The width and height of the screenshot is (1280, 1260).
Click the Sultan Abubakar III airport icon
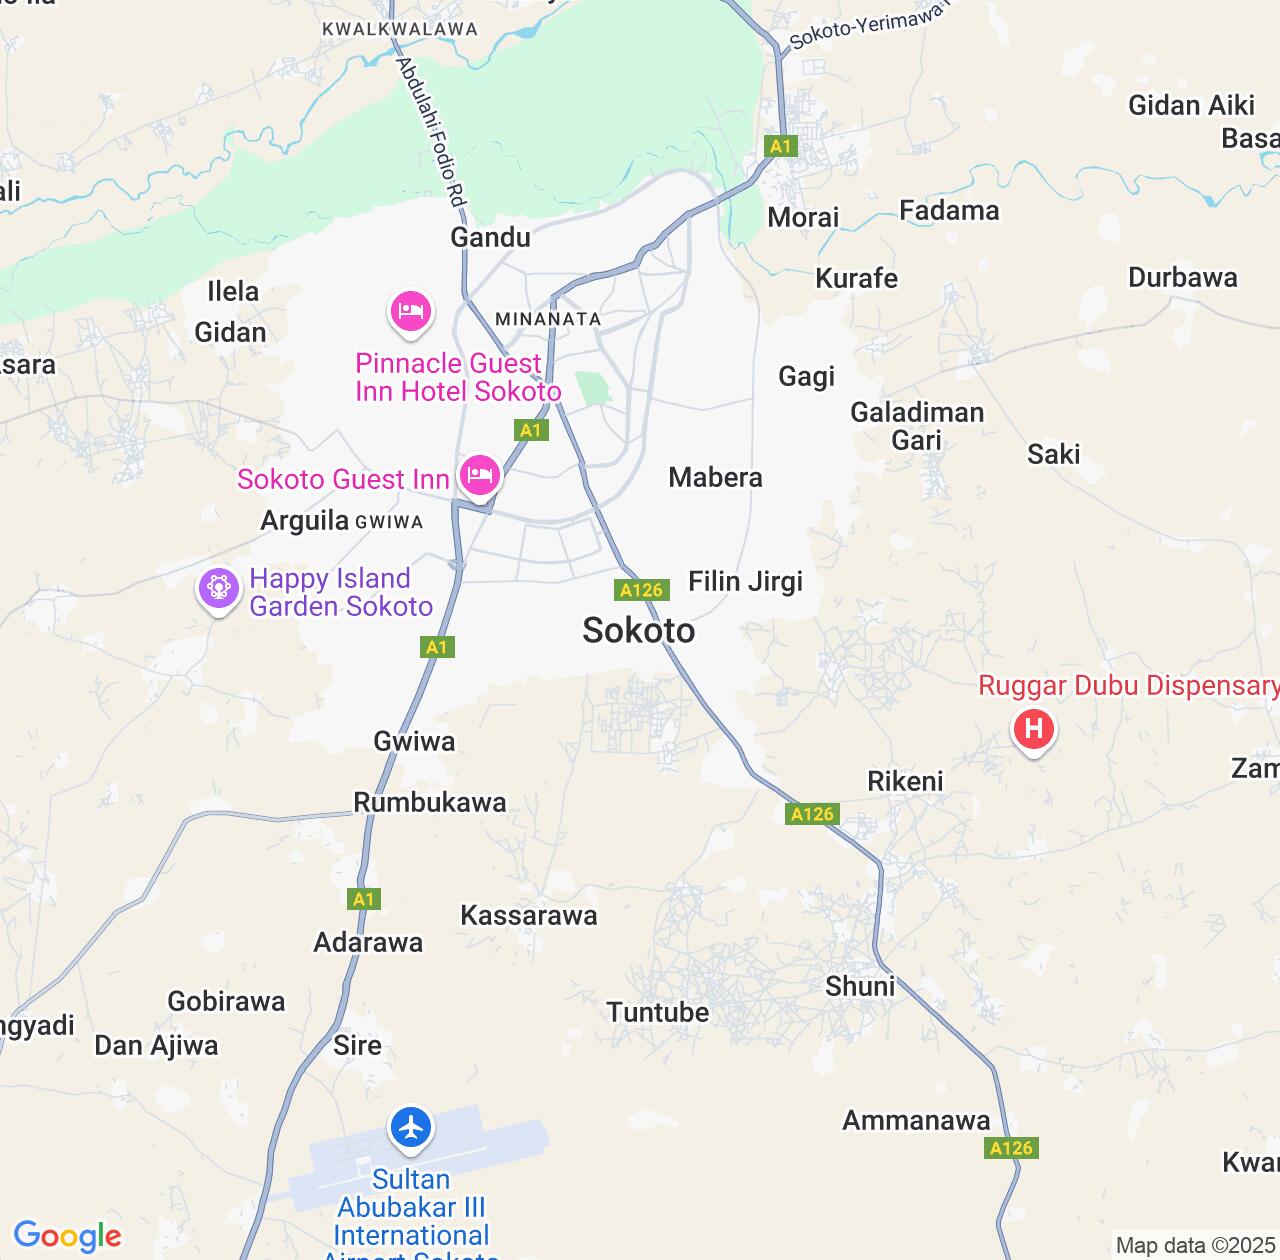(411, 1128)
